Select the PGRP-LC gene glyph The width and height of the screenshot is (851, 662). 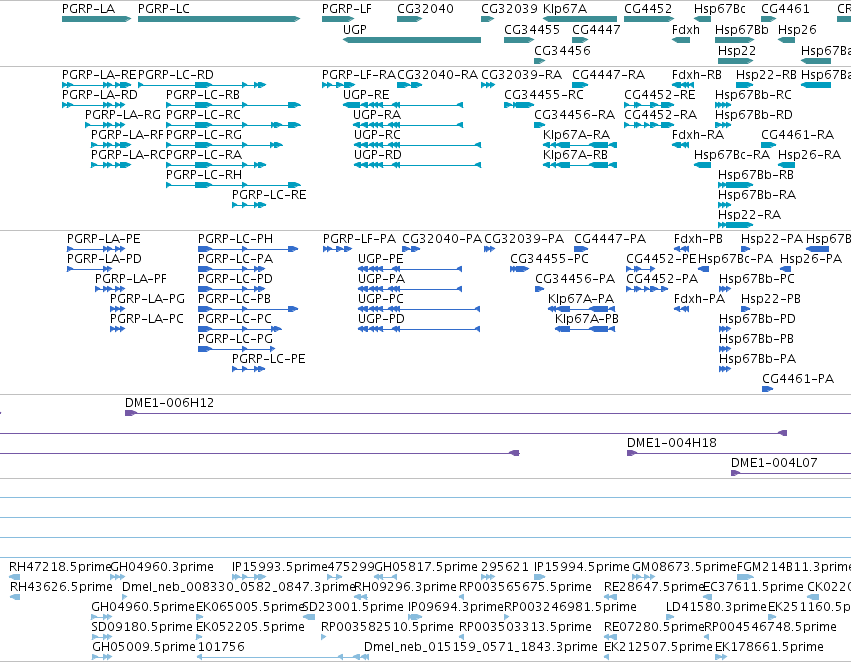219,19
